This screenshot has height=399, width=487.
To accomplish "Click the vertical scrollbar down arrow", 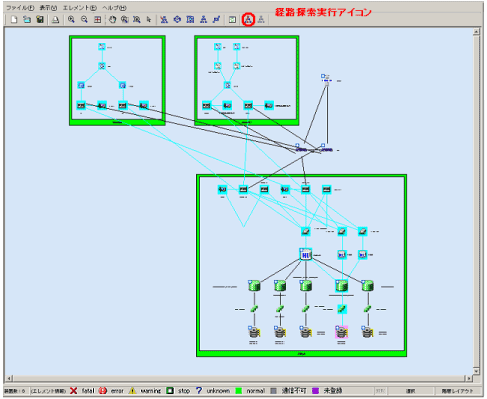I will tap(476, 371).
